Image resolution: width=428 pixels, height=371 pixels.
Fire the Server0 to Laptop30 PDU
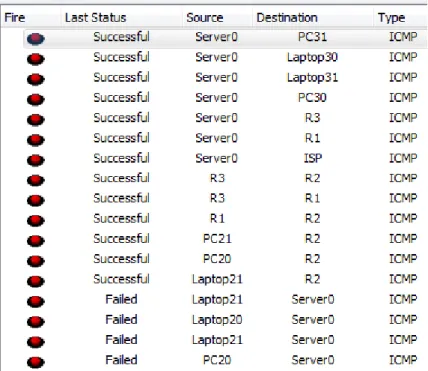(36, 59)
